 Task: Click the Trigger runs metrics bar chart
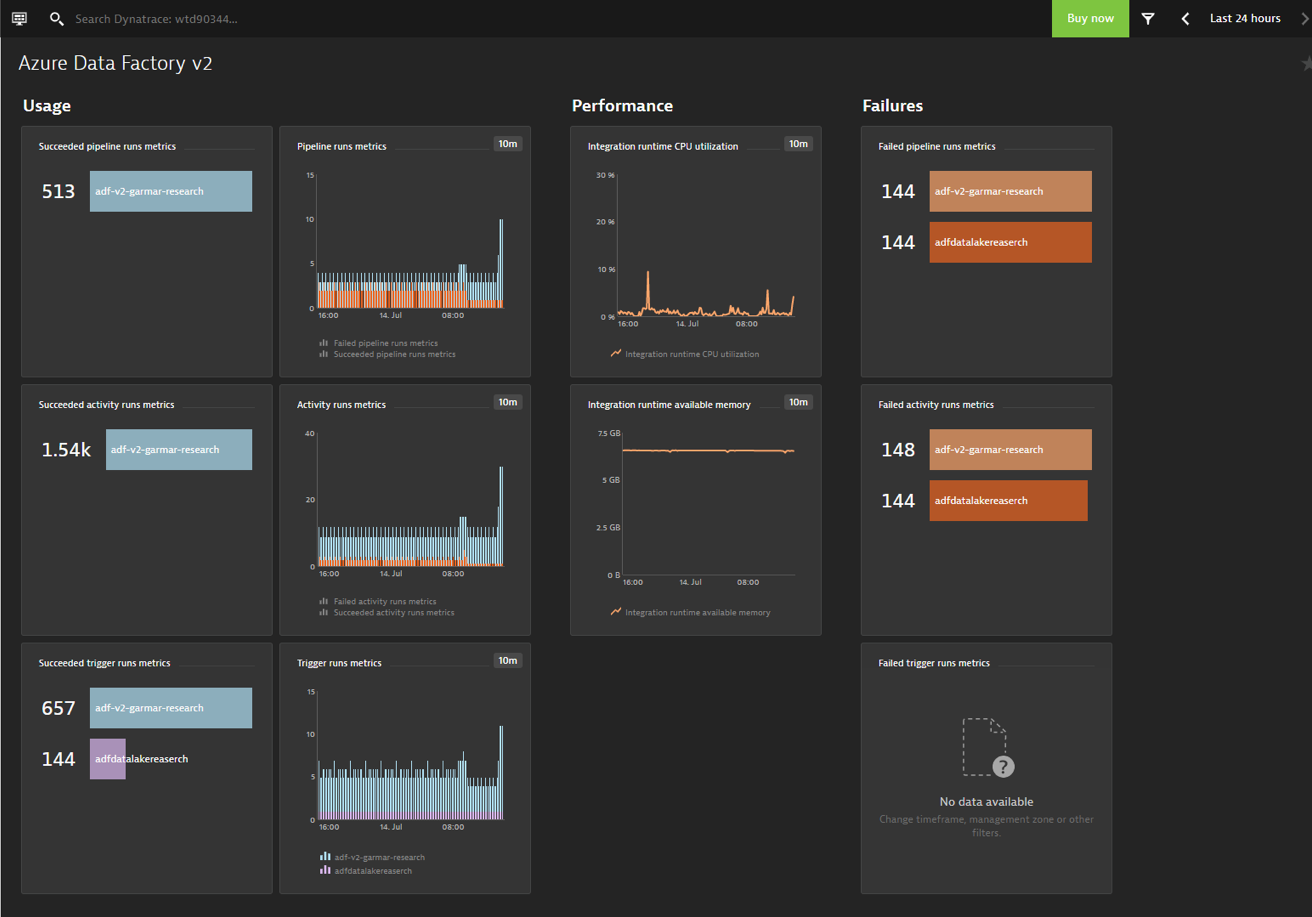tap(409, 756)
